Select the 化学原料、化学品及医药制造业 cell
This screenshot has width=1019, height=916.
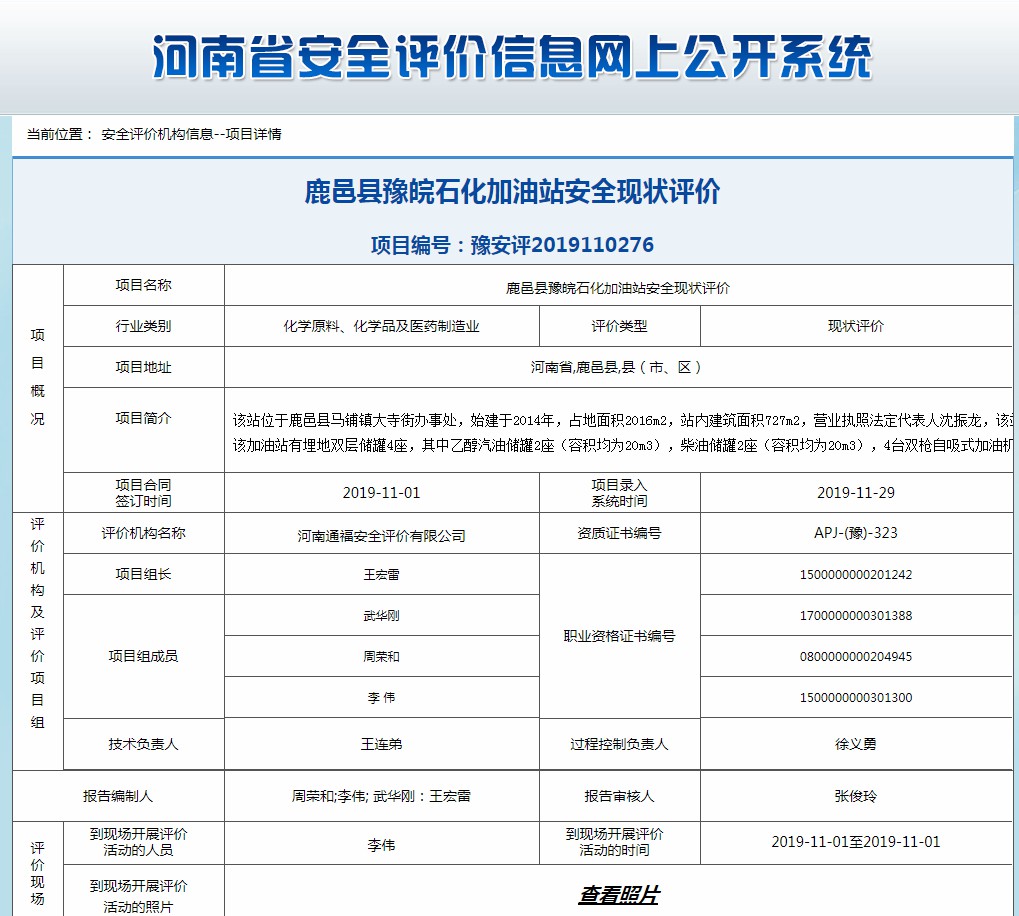tap(381, 325)
